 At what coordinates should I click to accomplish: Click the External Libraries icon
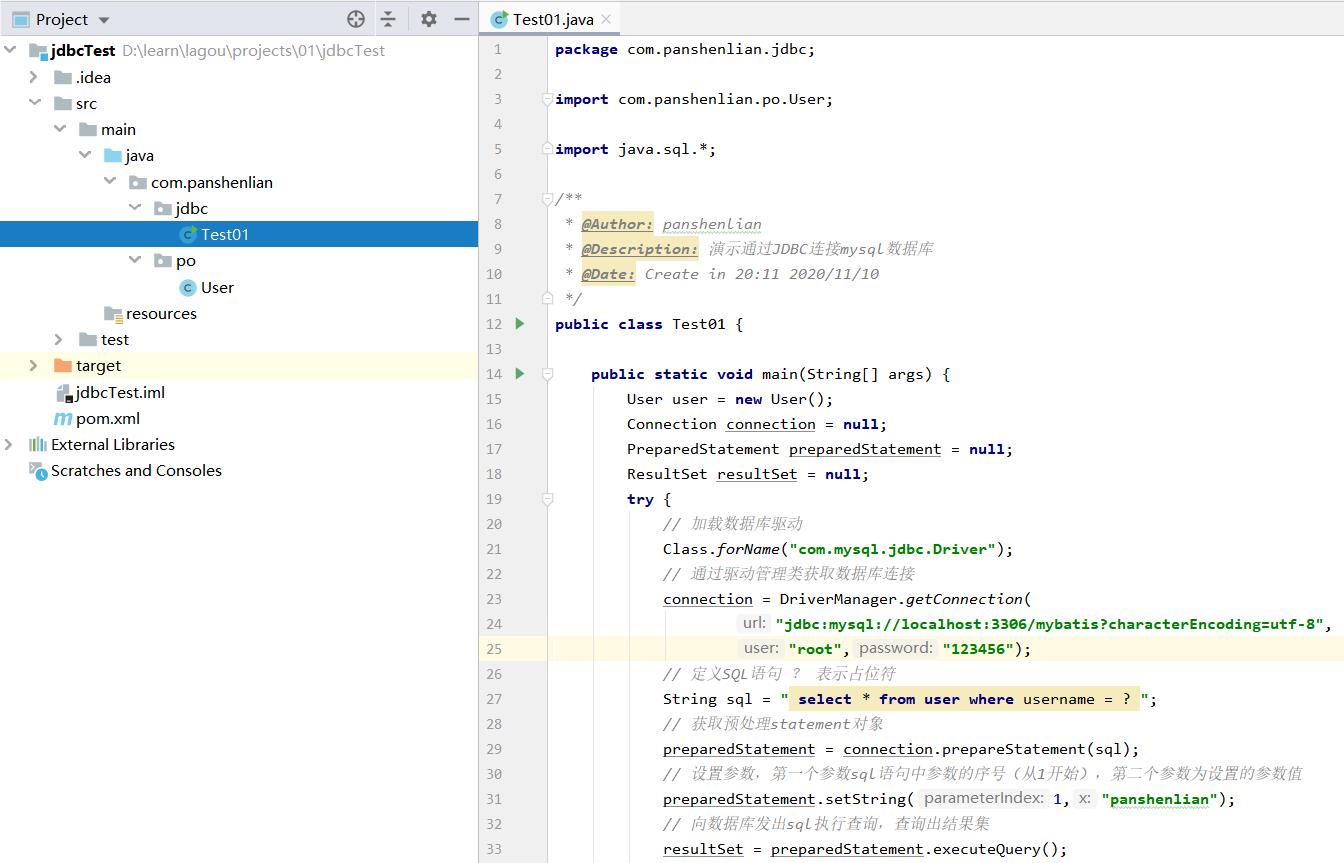tap(38, 444)
